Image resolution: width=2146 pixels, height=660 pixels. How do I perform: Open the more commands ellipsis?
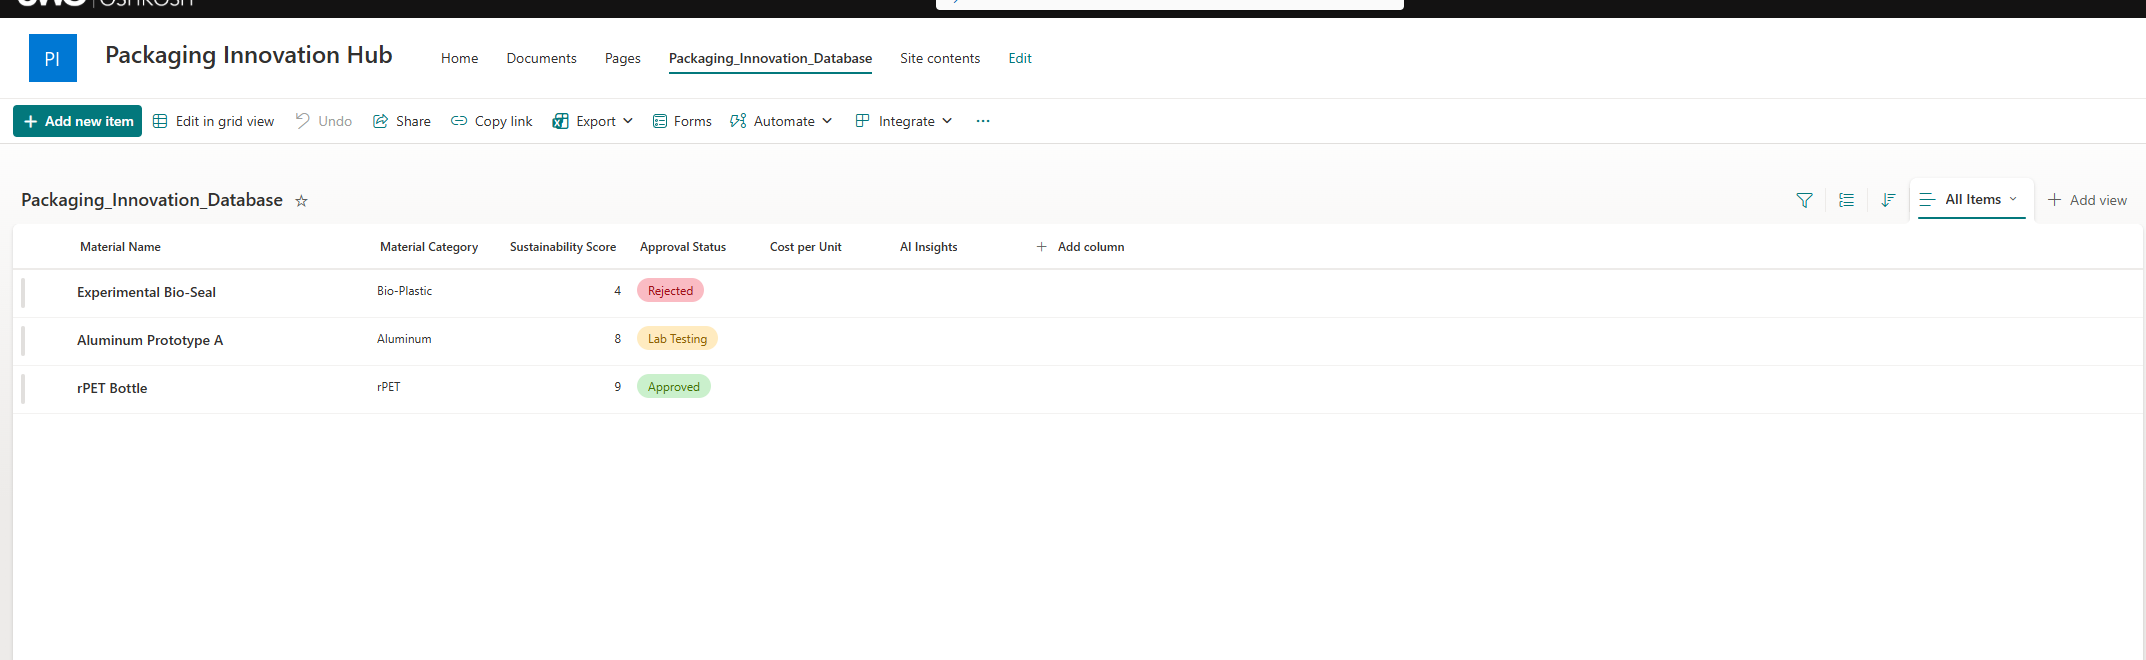(x=983, y=121)
